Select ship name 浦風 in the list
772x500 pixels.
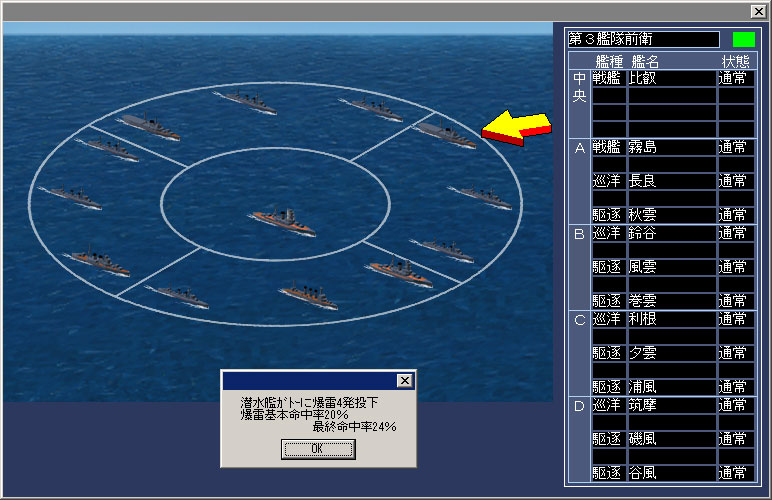pyautogui.click(x=672, y=387)
